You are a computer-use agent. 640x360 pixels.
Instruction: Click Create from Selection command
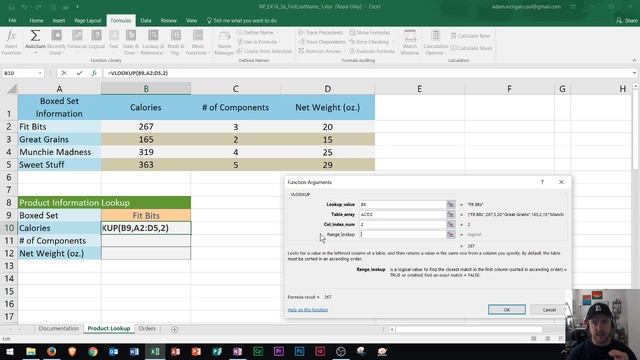264,51
